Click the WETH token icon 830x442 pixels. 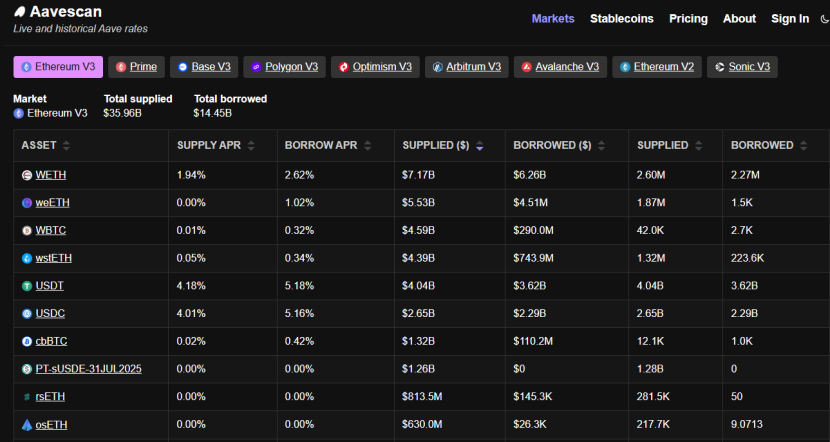(27, 175)
